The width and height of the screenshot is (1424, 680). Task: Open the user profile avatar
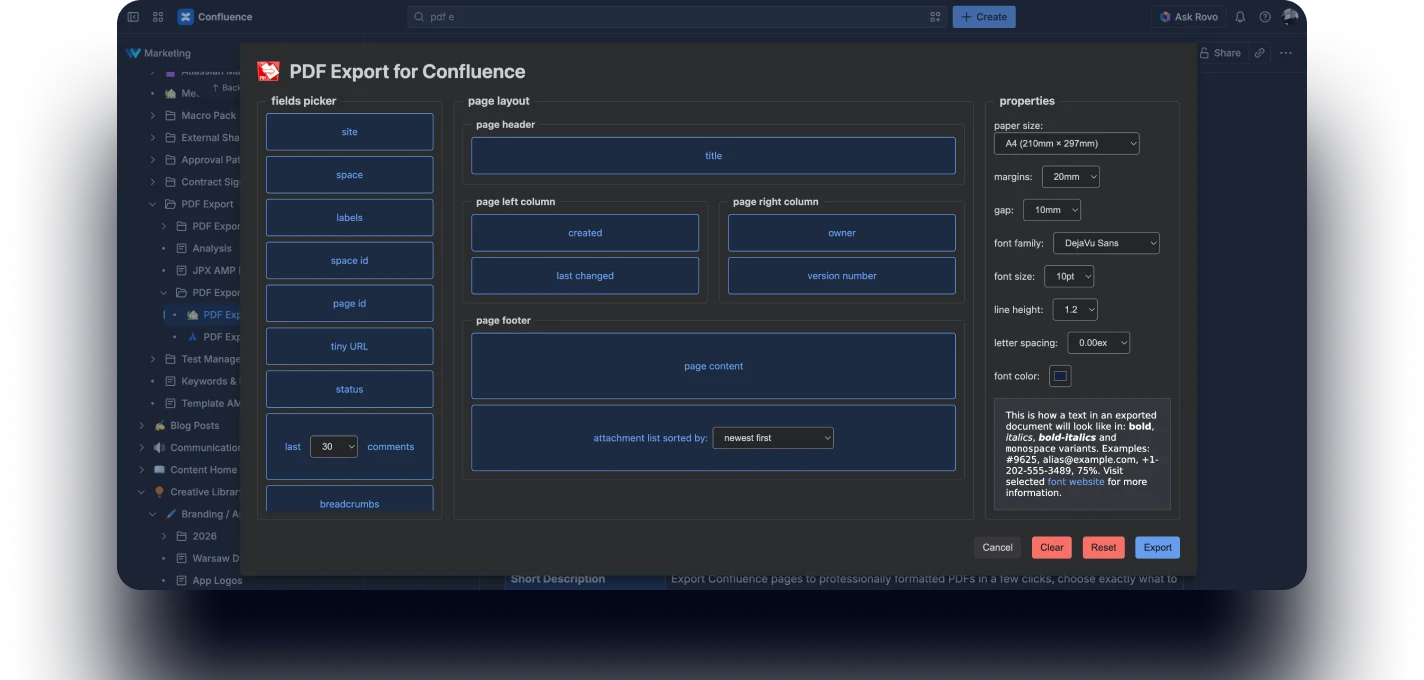tap(1290, 16)
